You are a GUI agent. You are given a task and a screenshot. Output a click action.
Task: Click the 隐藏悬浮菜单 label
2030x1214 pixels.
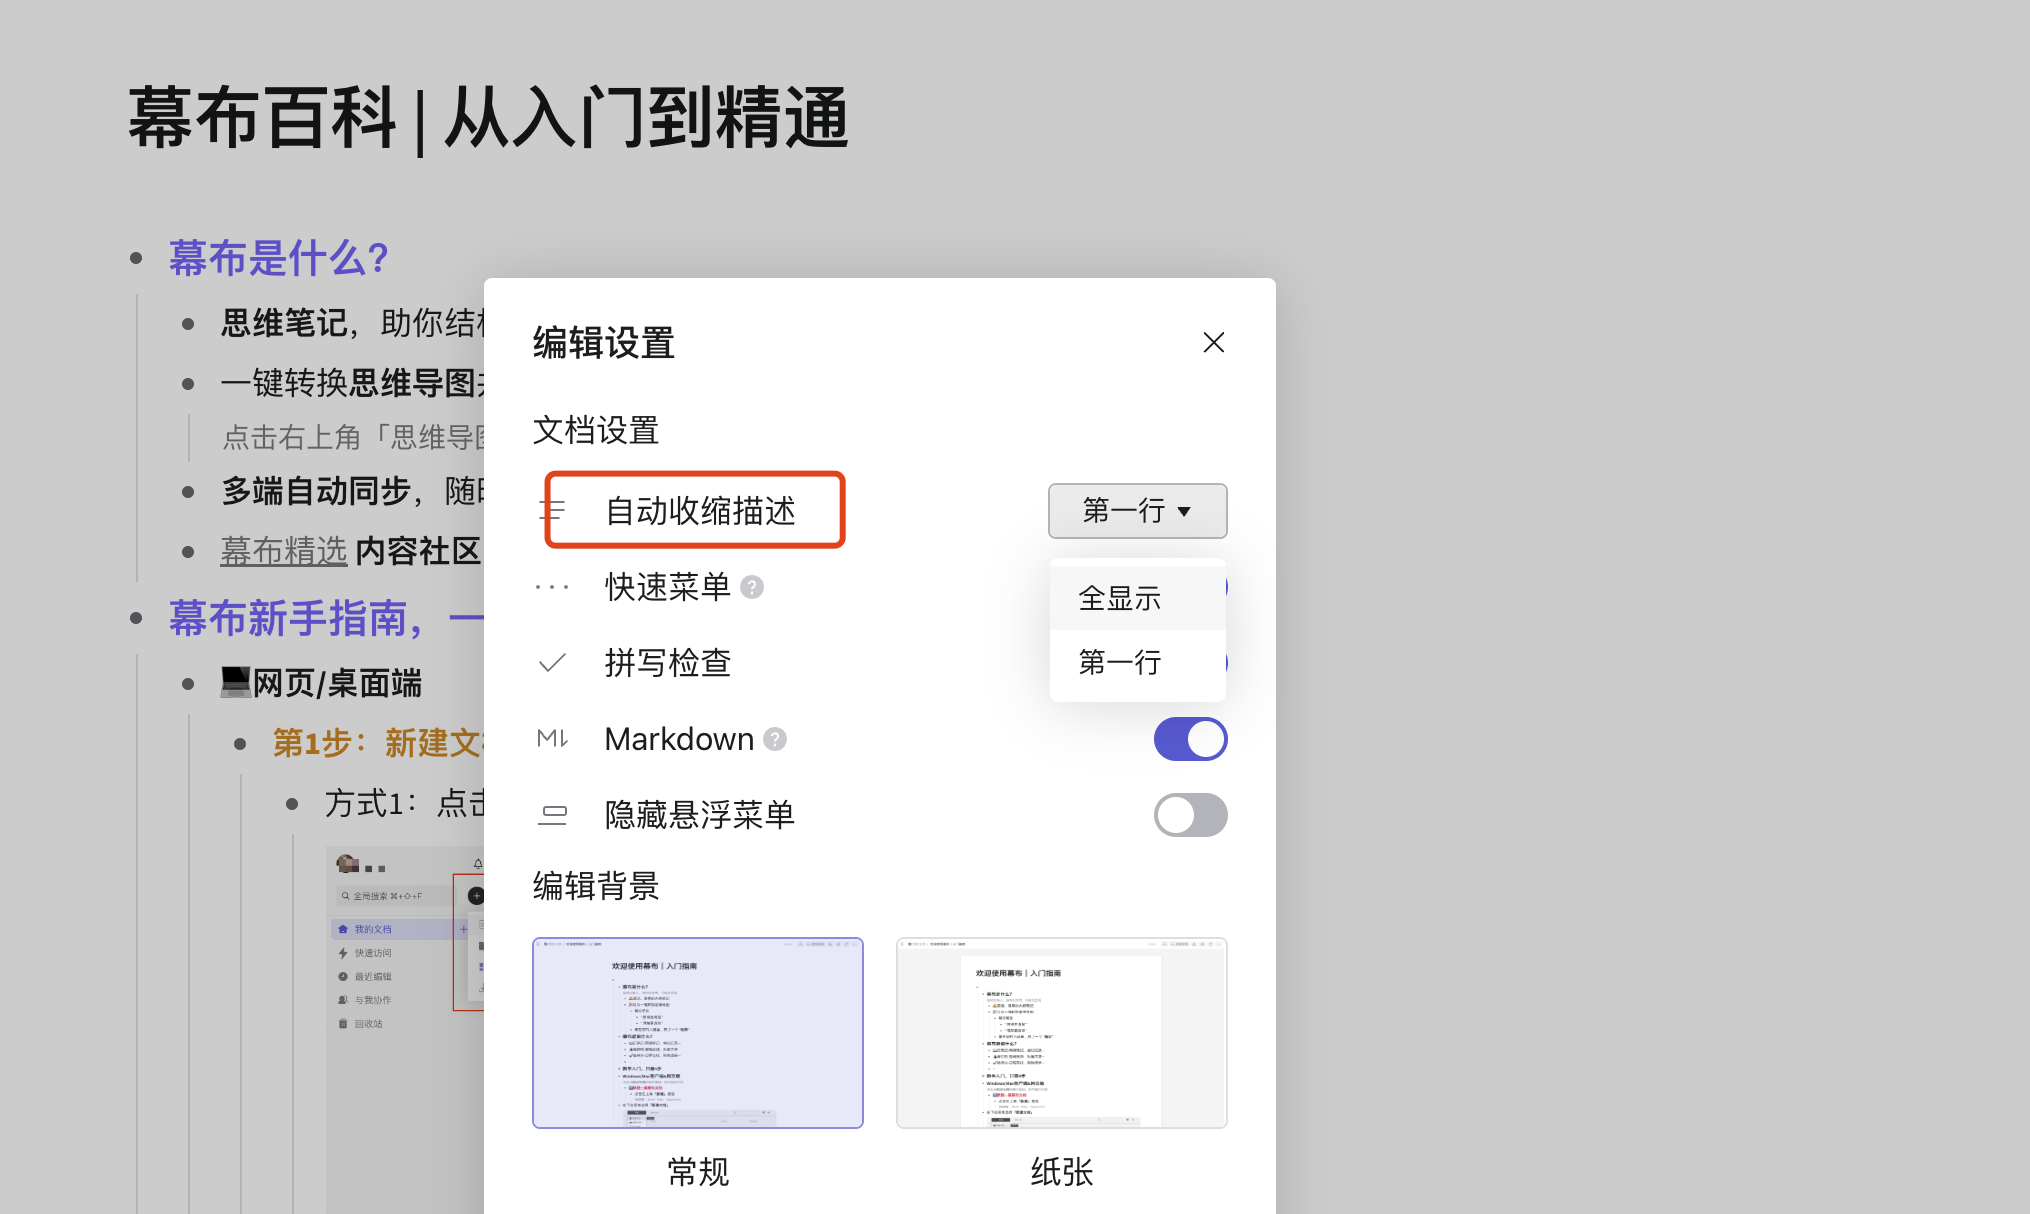point(700,815)
